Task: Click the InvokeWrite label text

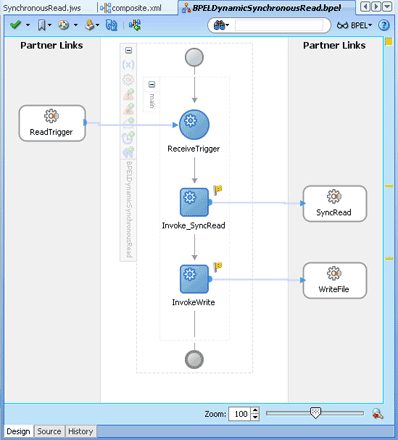Action: 194,302
